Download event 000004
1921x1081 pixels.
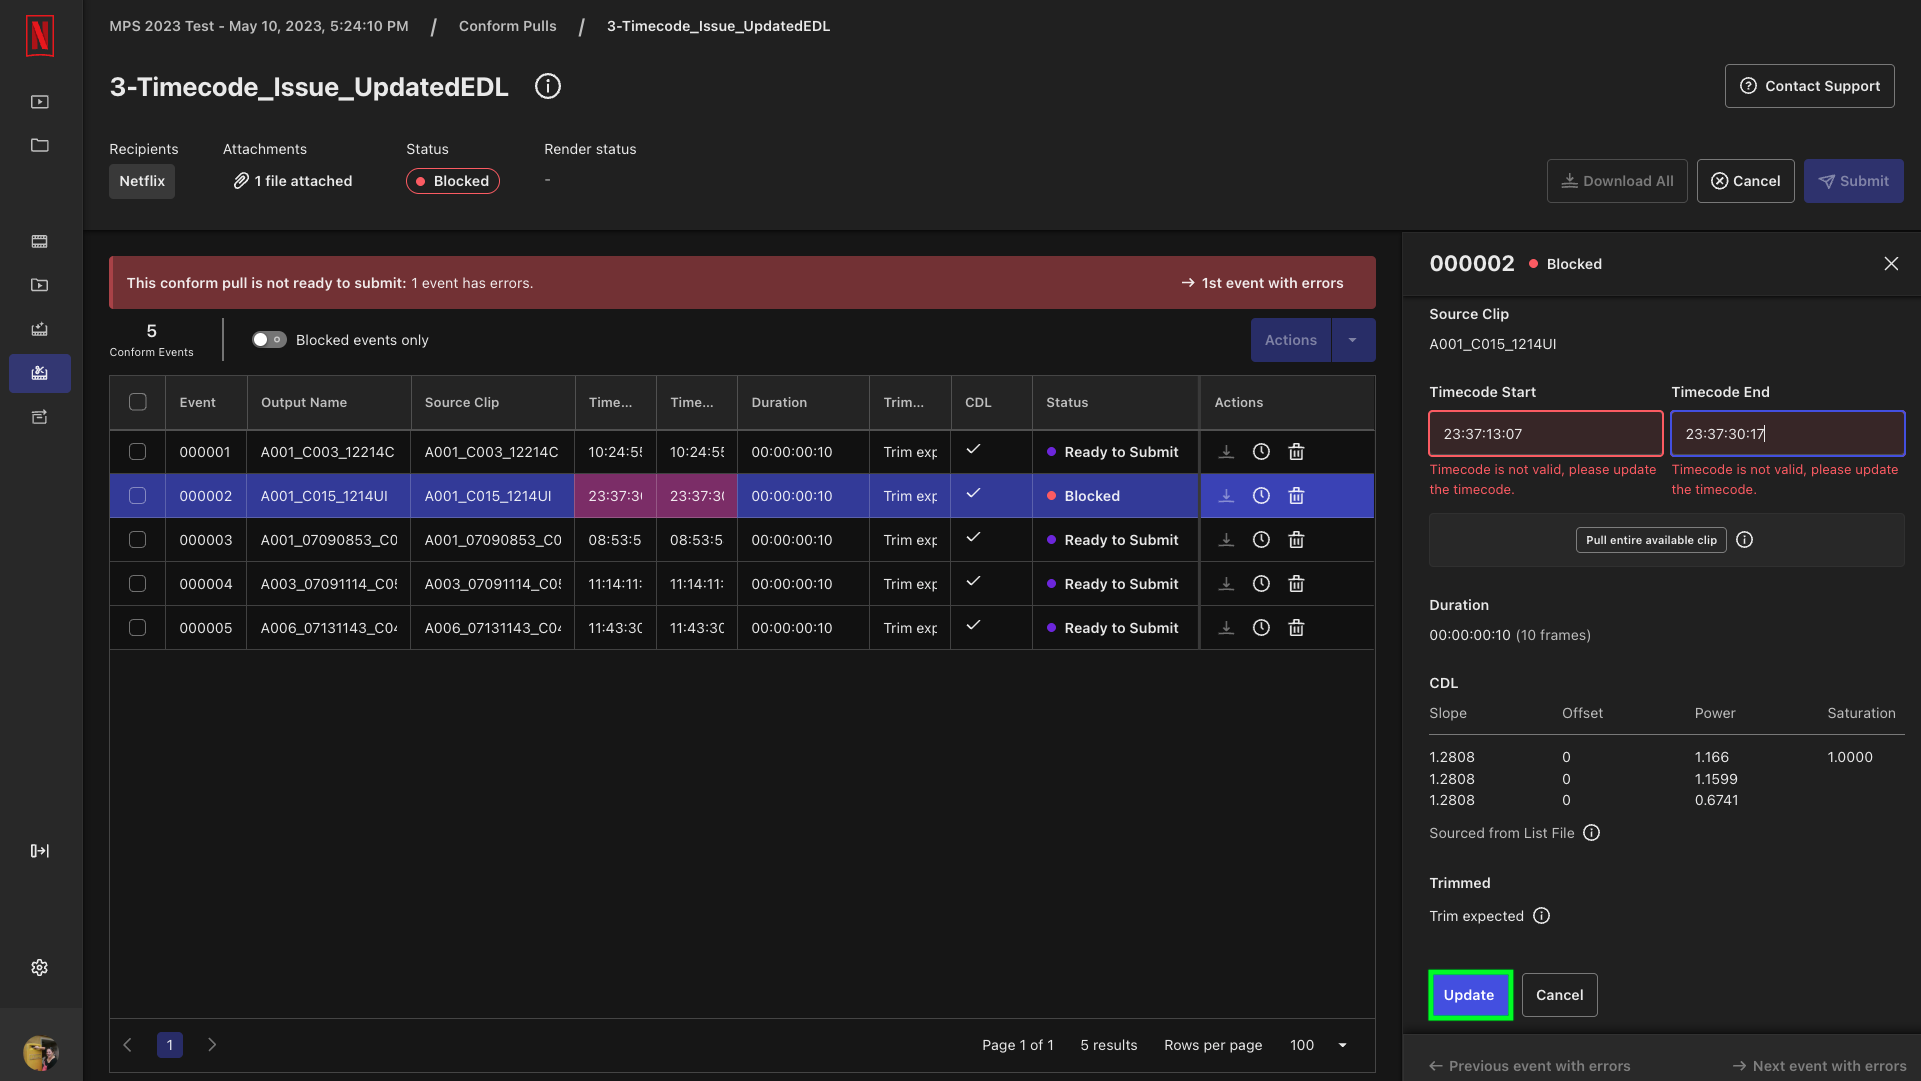pyautogui.click(x=1226, y=584)
